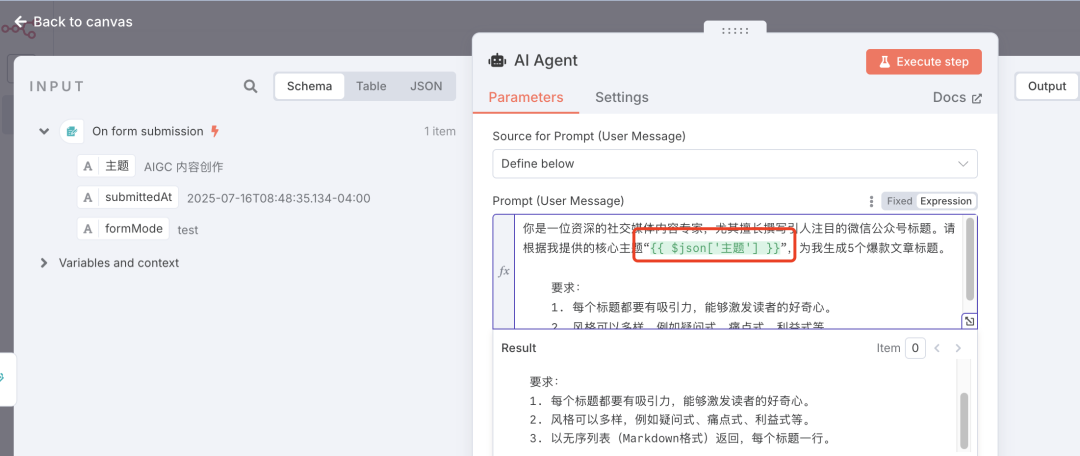Click the Variables and context label
This screenshot has height=456, width=1080.
click(118, 262)
